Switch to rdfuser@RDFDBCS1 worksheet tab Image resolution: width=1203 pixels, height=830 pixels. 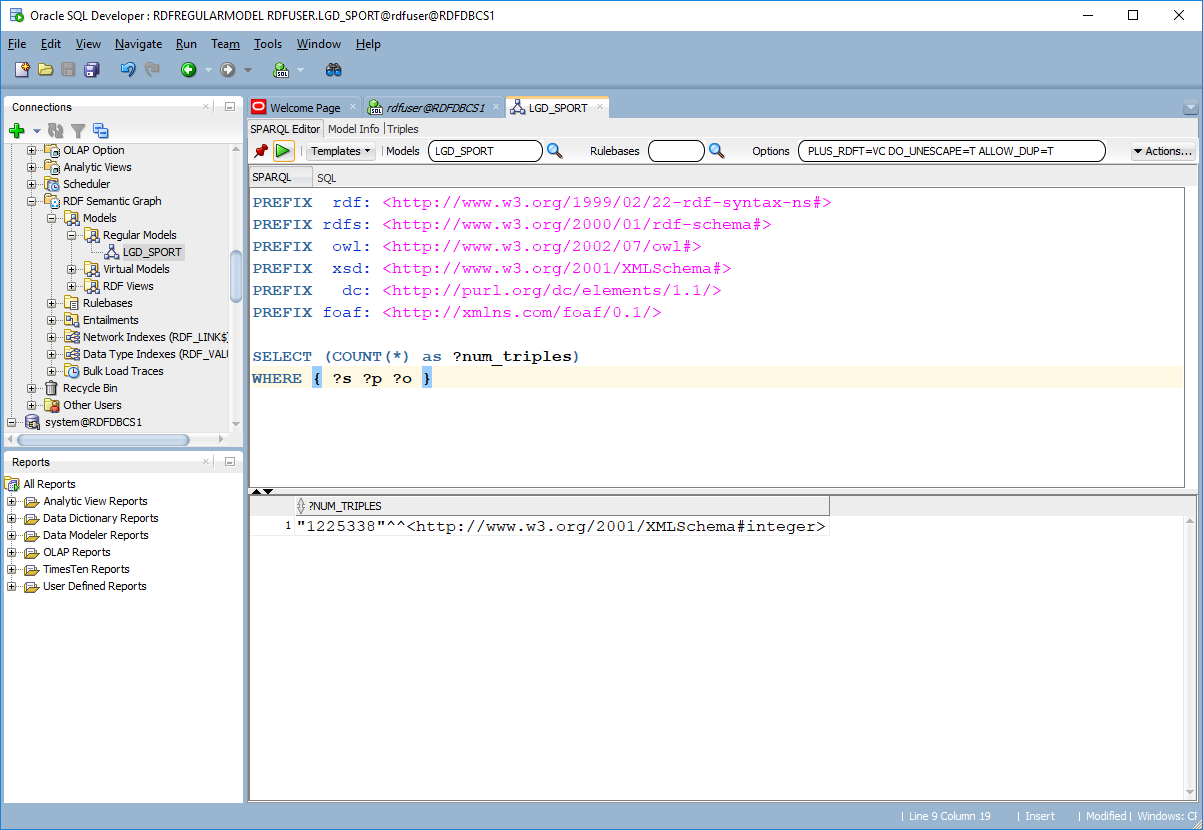tap(436, 108)
